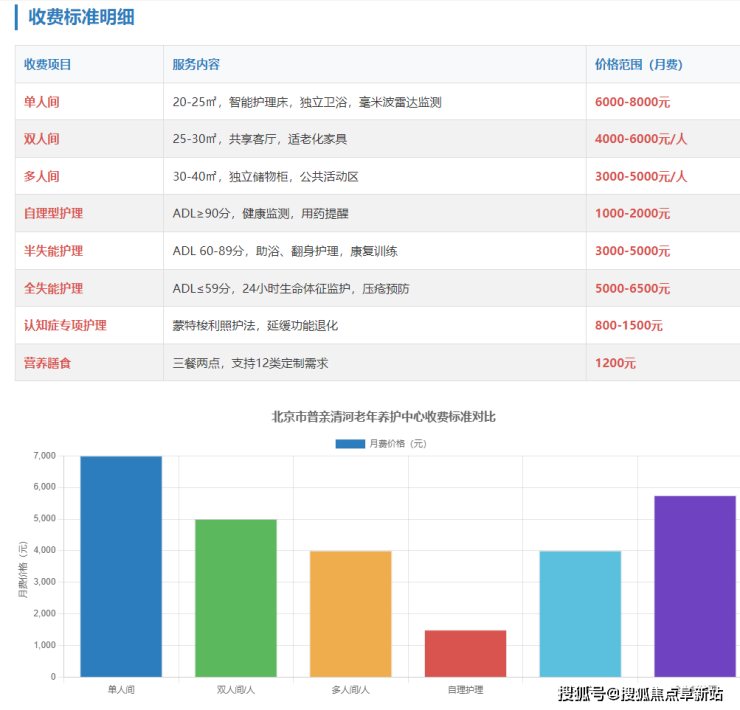Click the 服务内容 column header
The image size is (740, 710).
pyautogui.click(x=196, y=65)
